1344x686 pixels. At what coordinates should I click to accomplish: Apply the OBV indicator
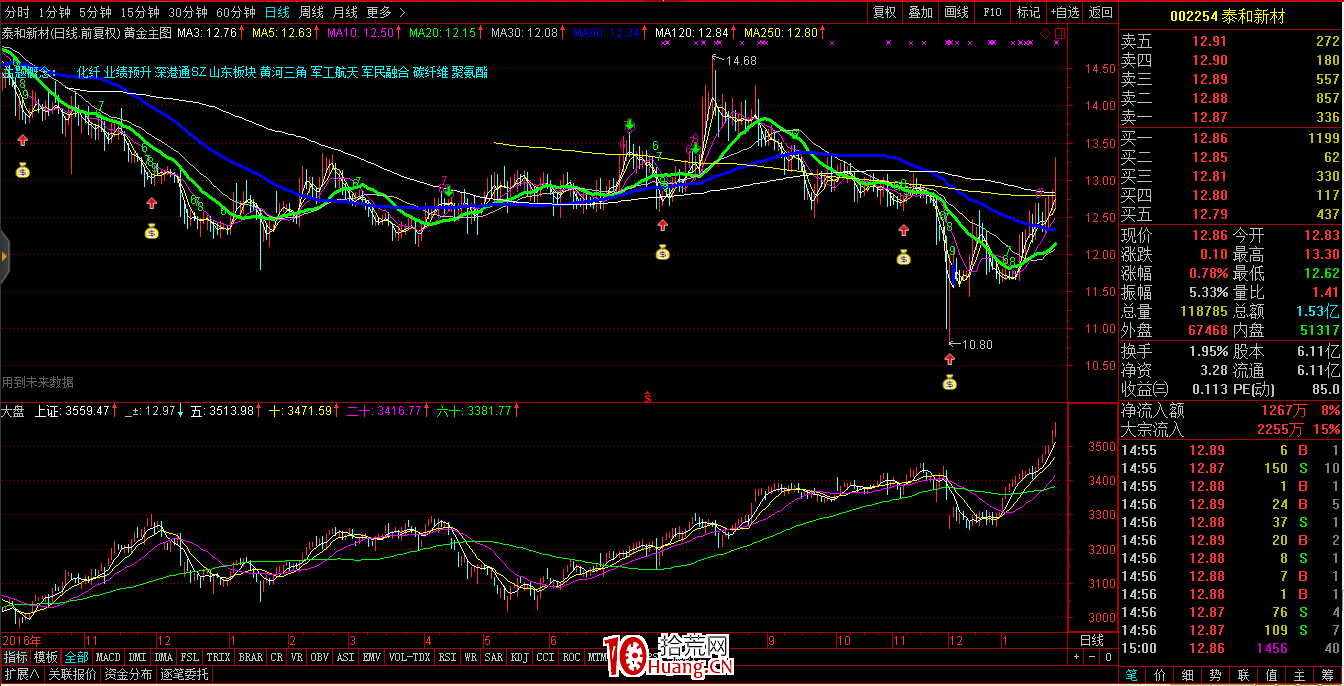click(x=319, y=657)
